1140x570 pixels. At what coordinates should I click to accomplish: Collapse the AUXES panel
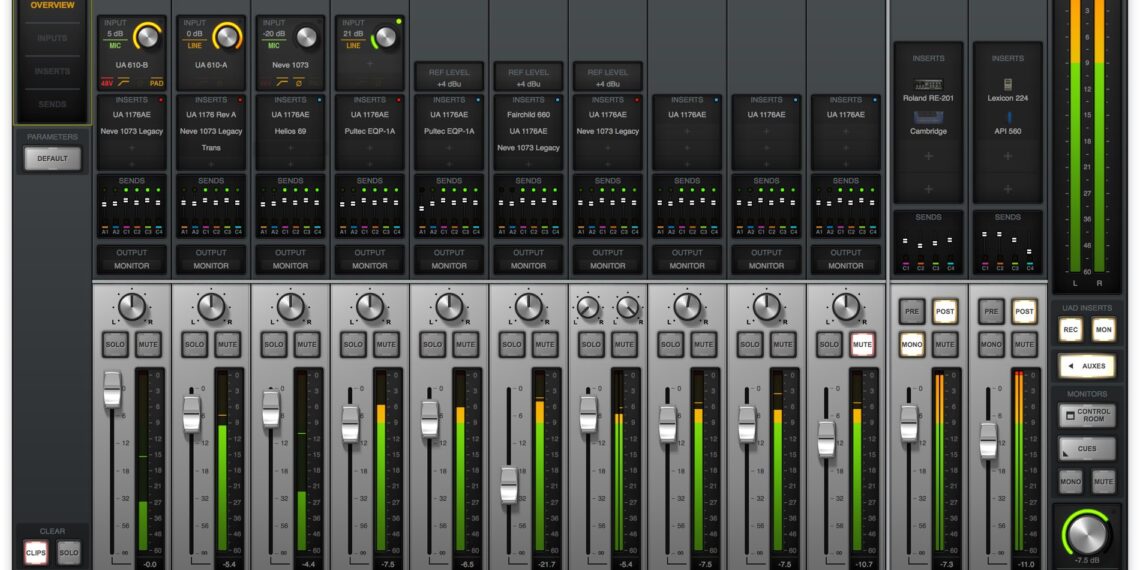coord(1087,366)
